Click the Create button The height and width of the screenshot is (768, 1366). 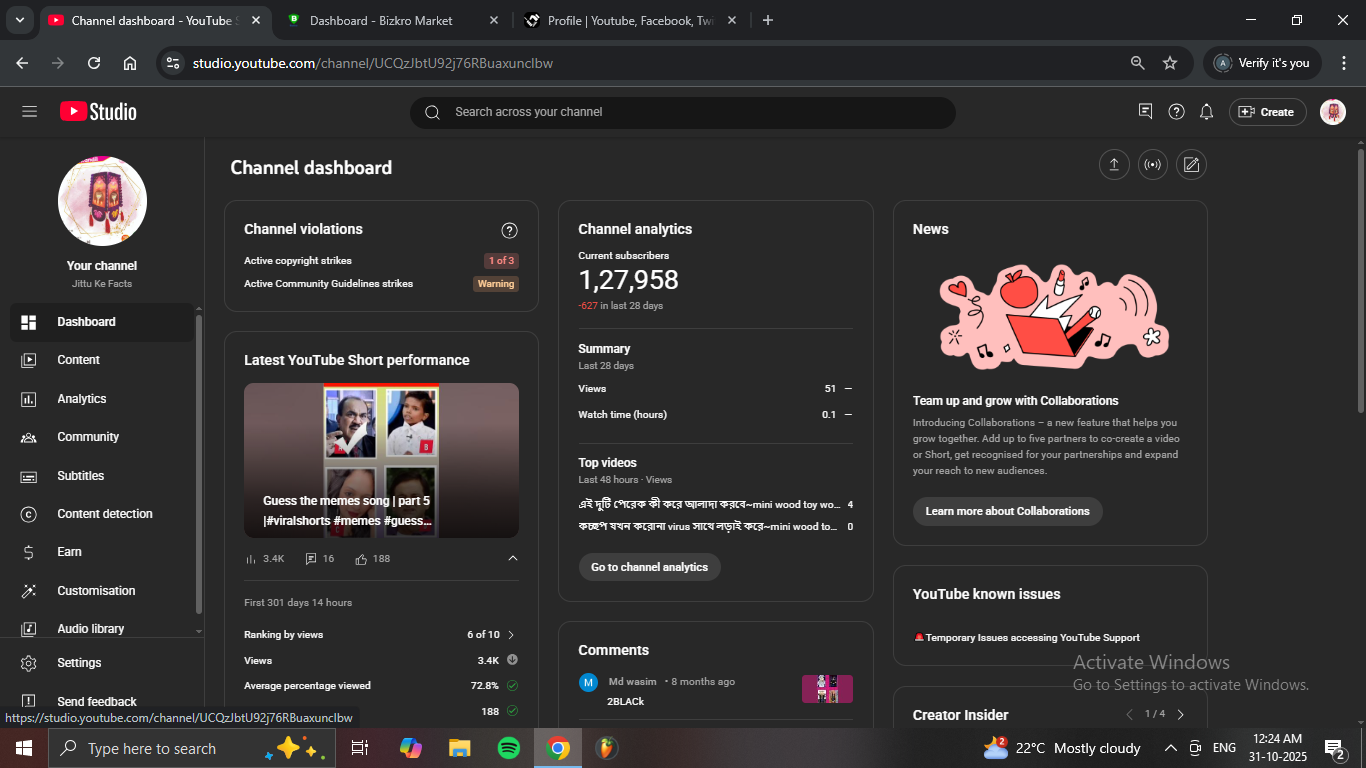[x=1267, y=112]
